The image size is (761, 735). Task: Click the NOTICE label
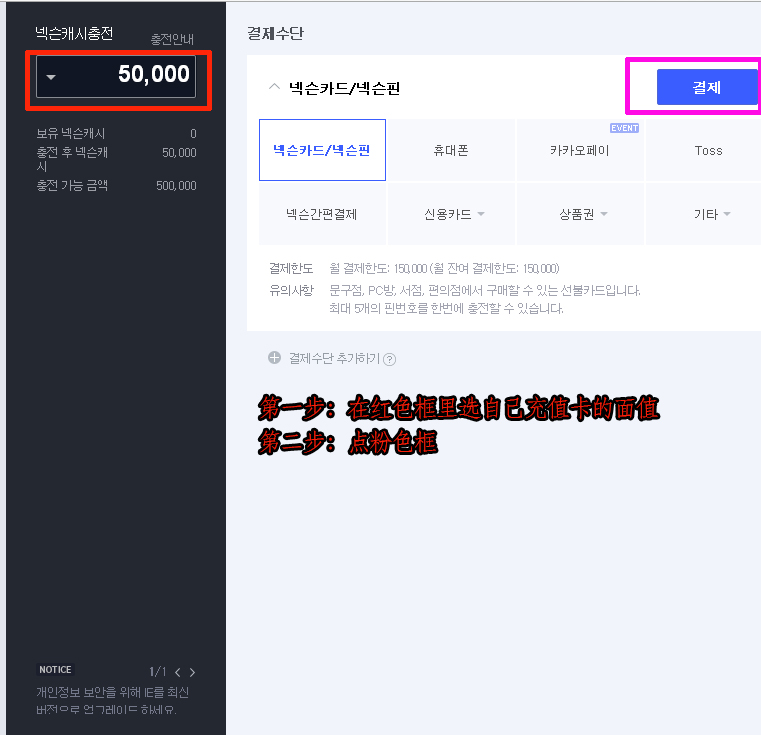coord(55,669)
